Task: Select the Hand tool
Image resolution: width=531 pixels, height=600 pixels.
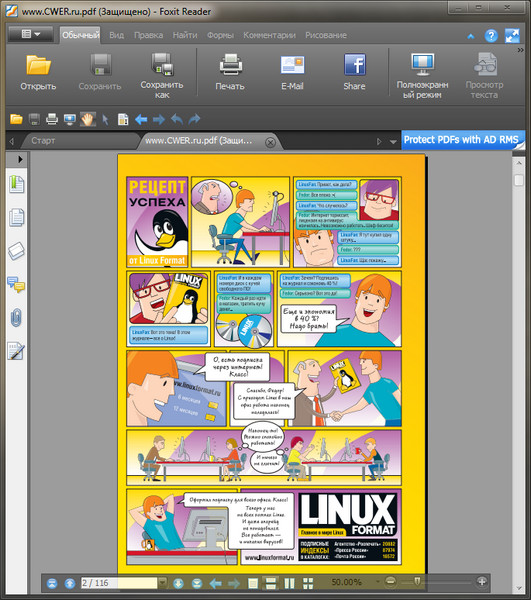Action: pos(88,119)
